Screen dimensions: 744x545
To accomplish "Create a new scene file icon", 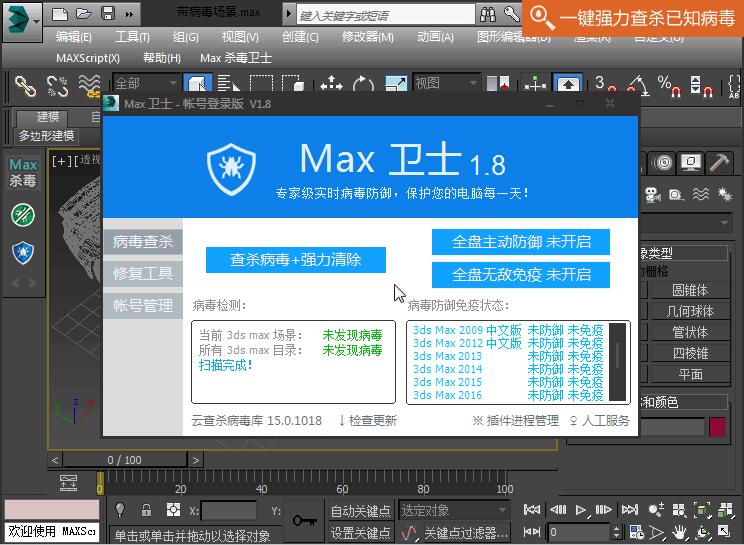I will [x=60, y=14].
